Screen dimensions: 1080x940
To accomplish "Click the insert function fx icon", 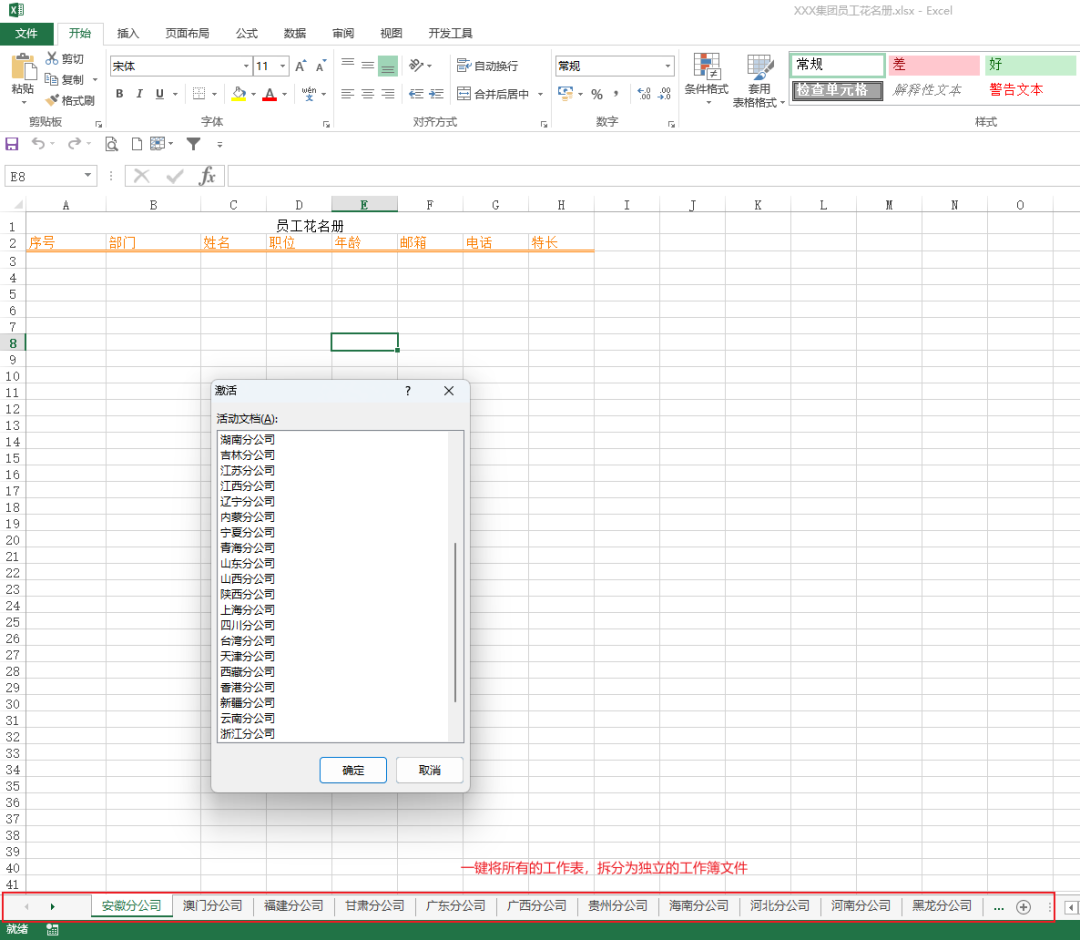I will (x=207, y=176).
